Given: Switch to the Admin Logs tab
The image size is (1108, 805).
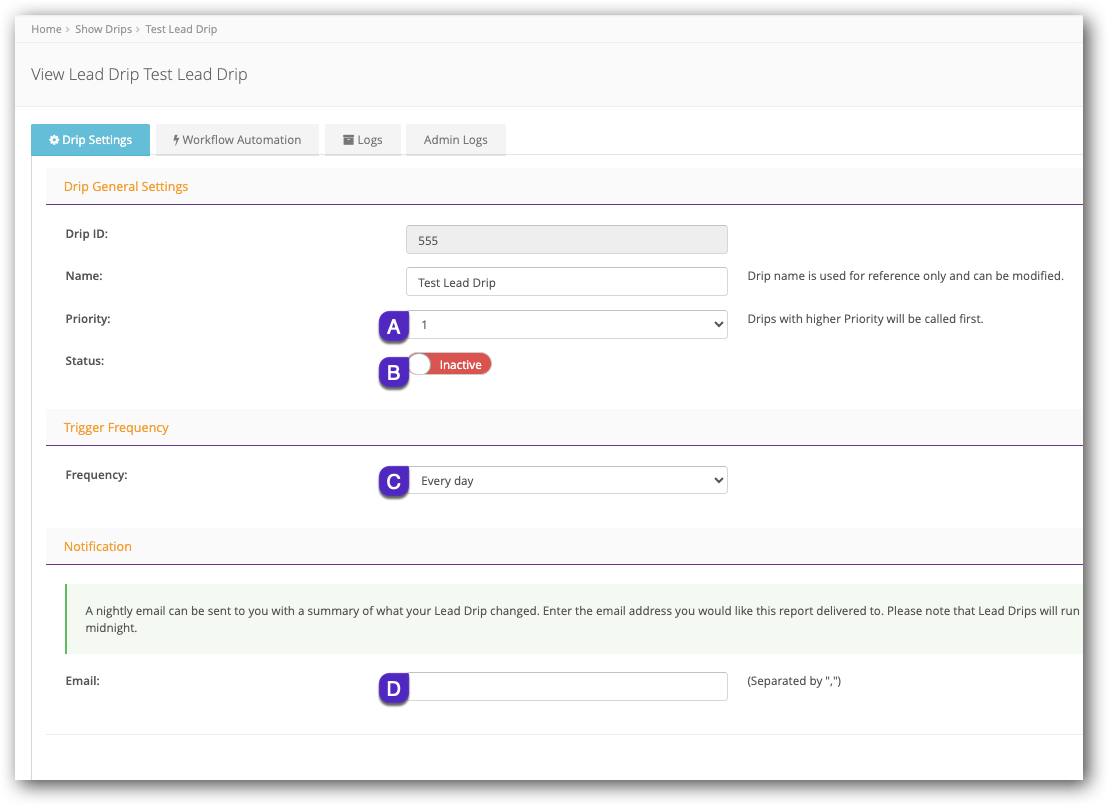Looking at the screenshot, I should (x=455, y=140).
